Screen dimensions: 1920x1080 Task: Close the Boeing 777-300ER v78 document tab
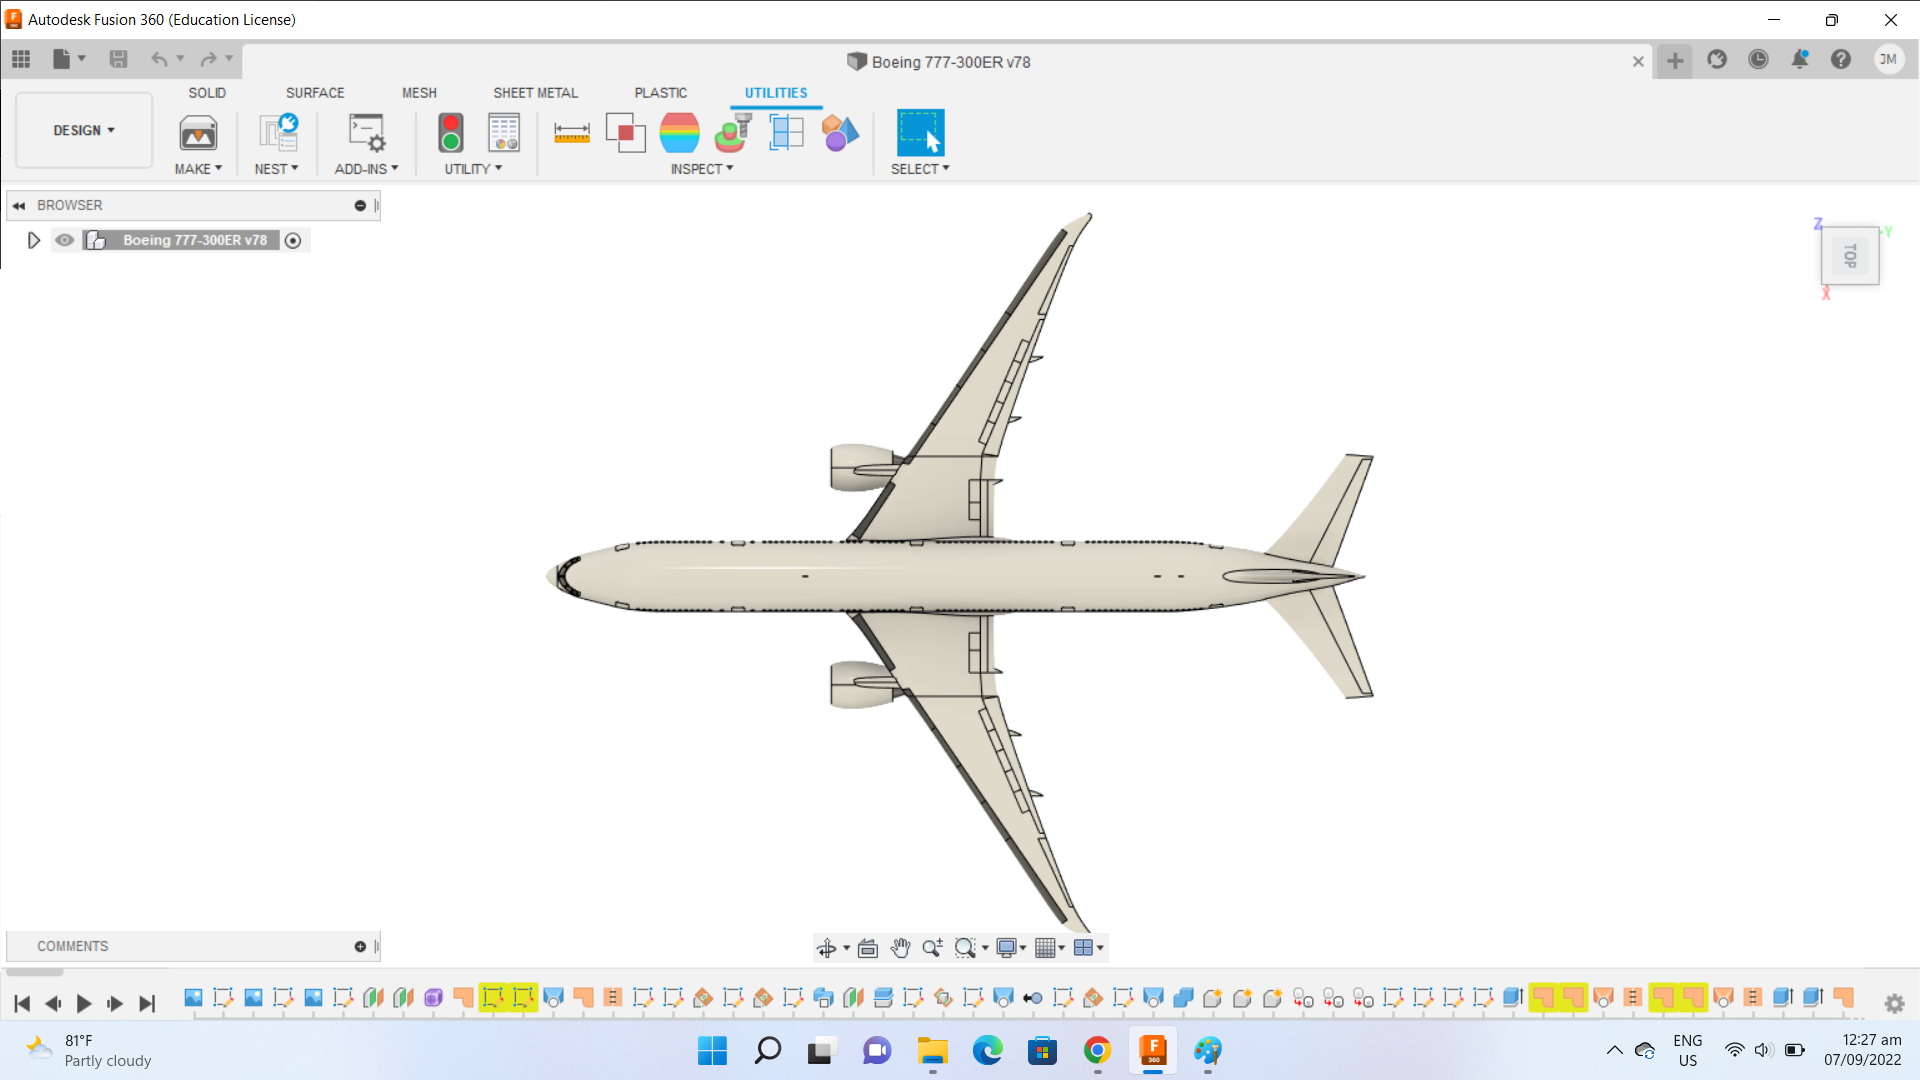1638,61
